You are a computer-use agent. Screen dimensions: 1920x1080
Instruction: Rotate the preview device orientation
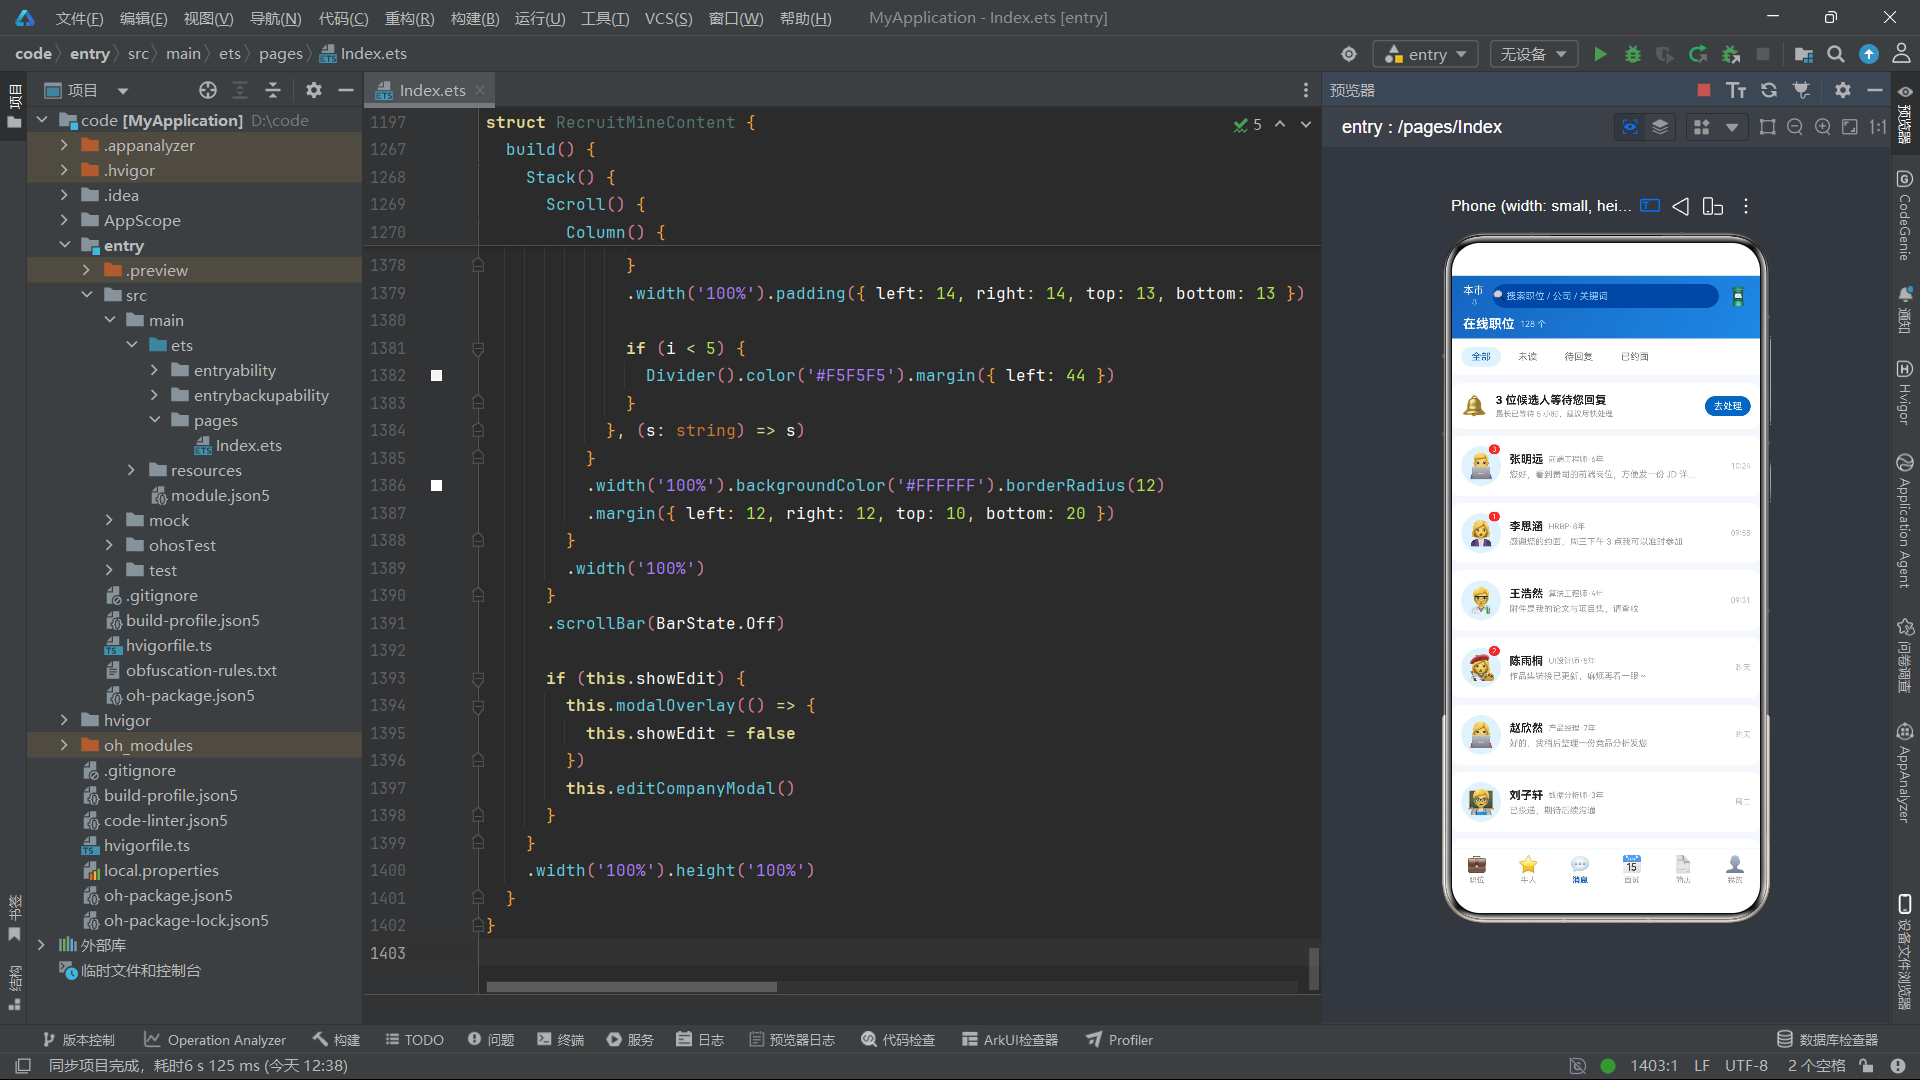pyautogui.click(x=1713, y=206)
